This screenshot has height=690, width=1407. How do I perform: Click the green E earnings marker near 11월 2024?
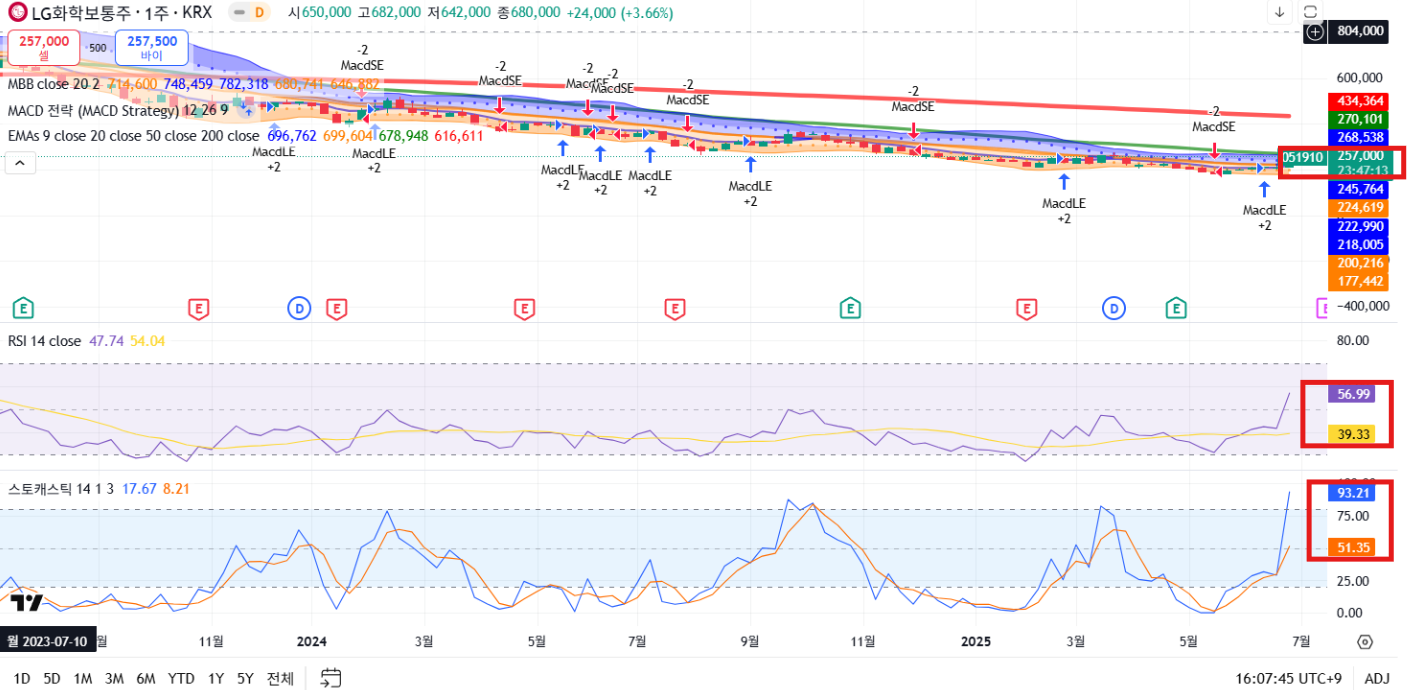(x=850, y=308)
